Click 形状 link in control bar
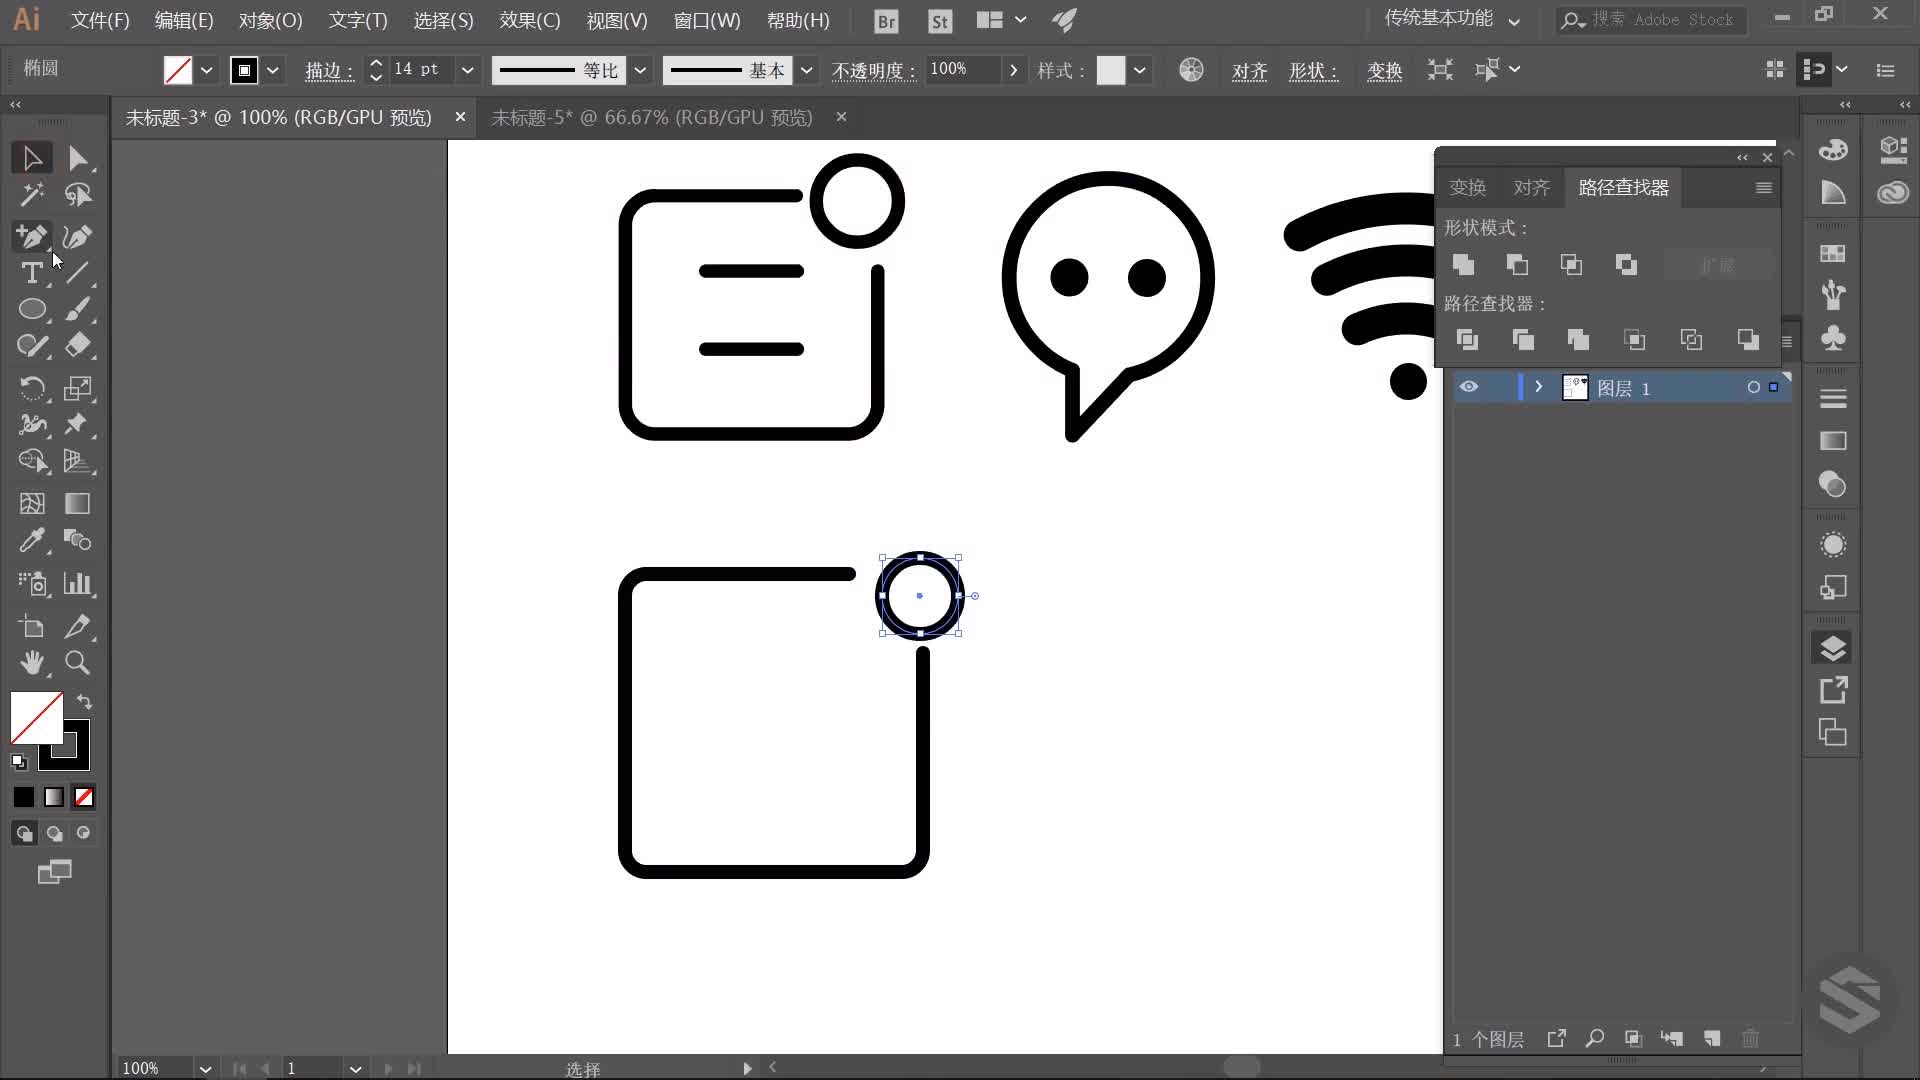 [x=1313, y=71]
